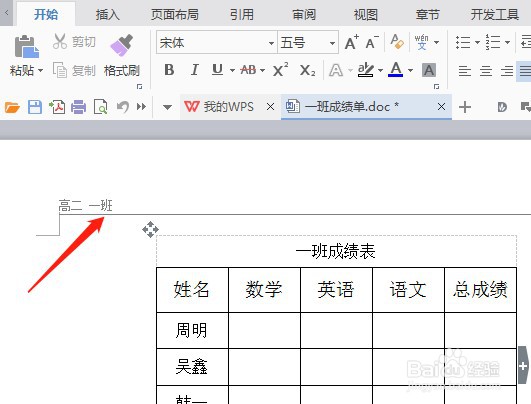This screenshot has width=531, height=404.
Task: Open the 引用 ribbon tab
Action: tap(241, 15)
